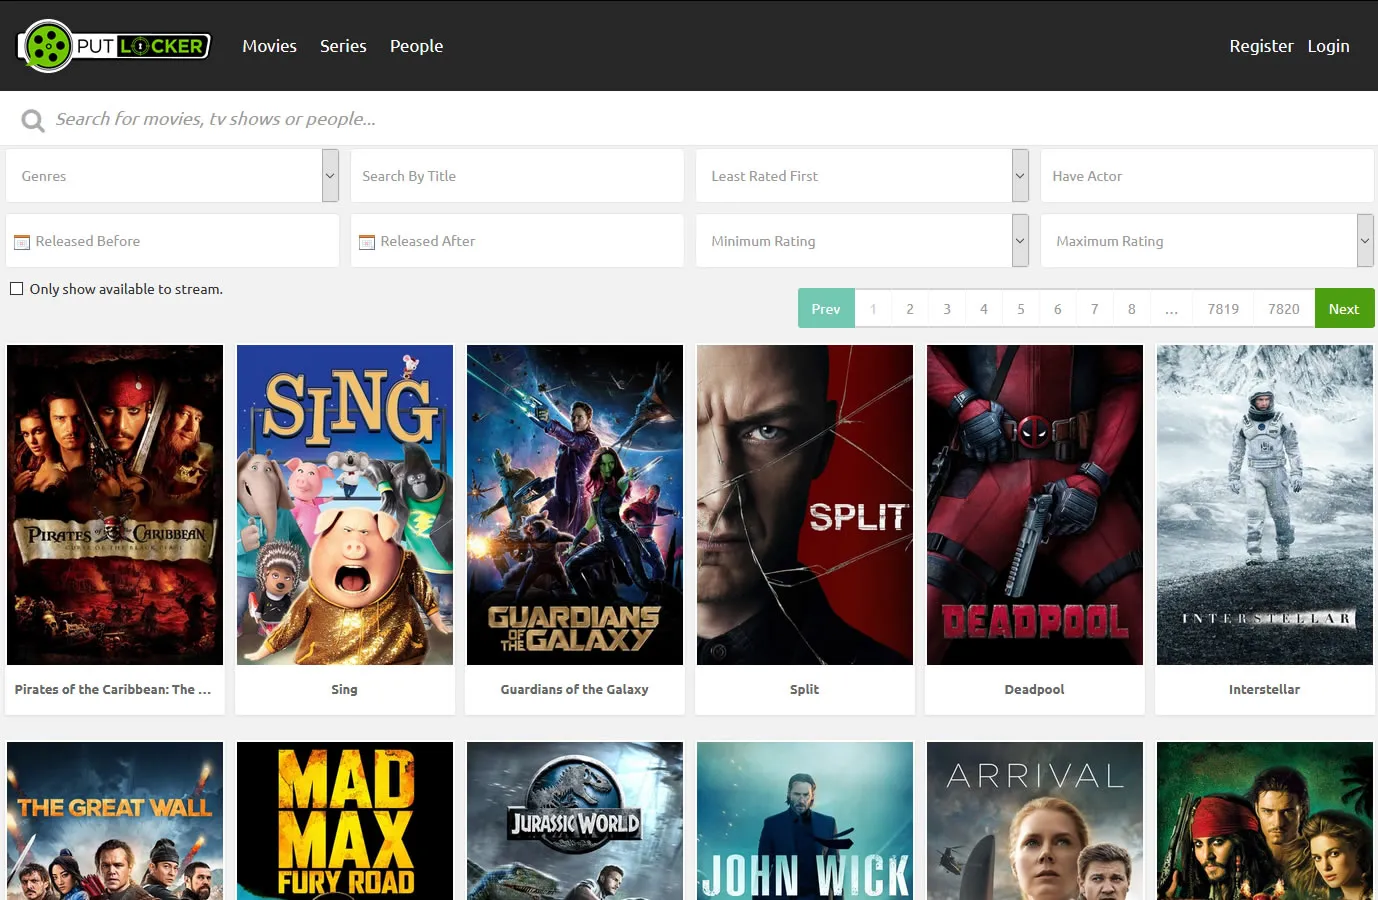Open The Great Wall poster

(115, 821)
